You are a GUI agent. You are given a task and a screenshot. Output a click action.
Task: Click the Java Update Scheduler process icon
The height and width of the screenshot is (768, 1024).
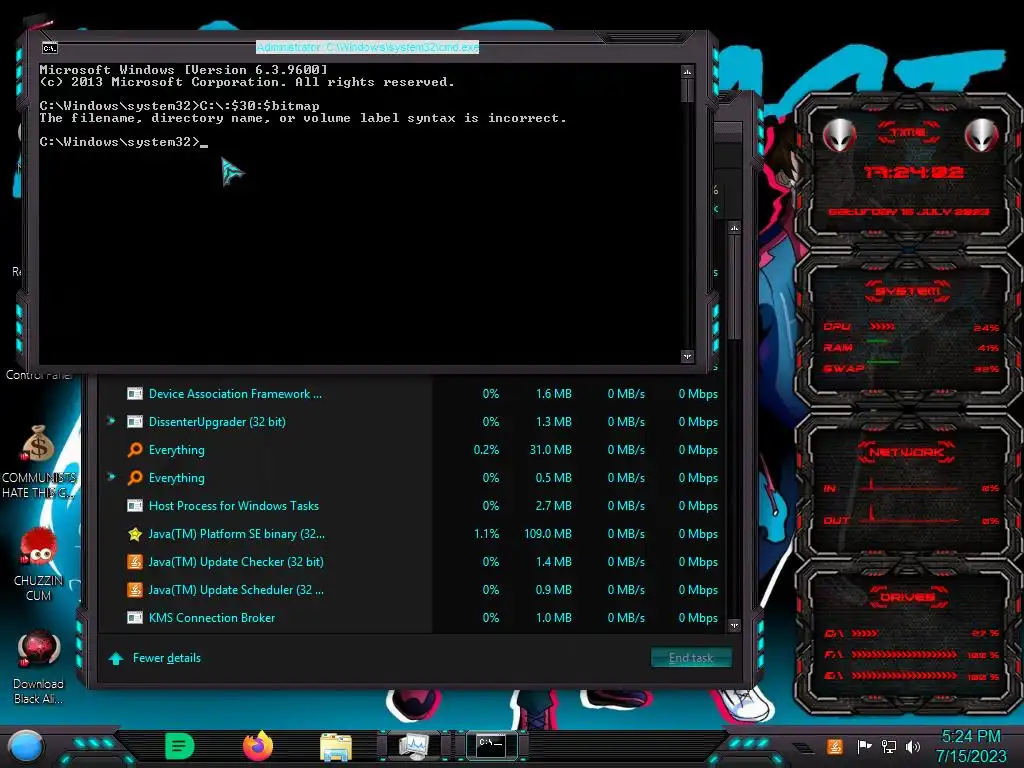coord(135,590)
